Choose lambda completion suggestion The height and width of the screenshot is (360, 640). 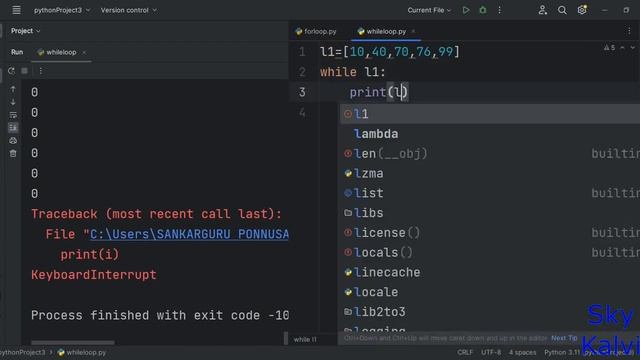point(490,134)
